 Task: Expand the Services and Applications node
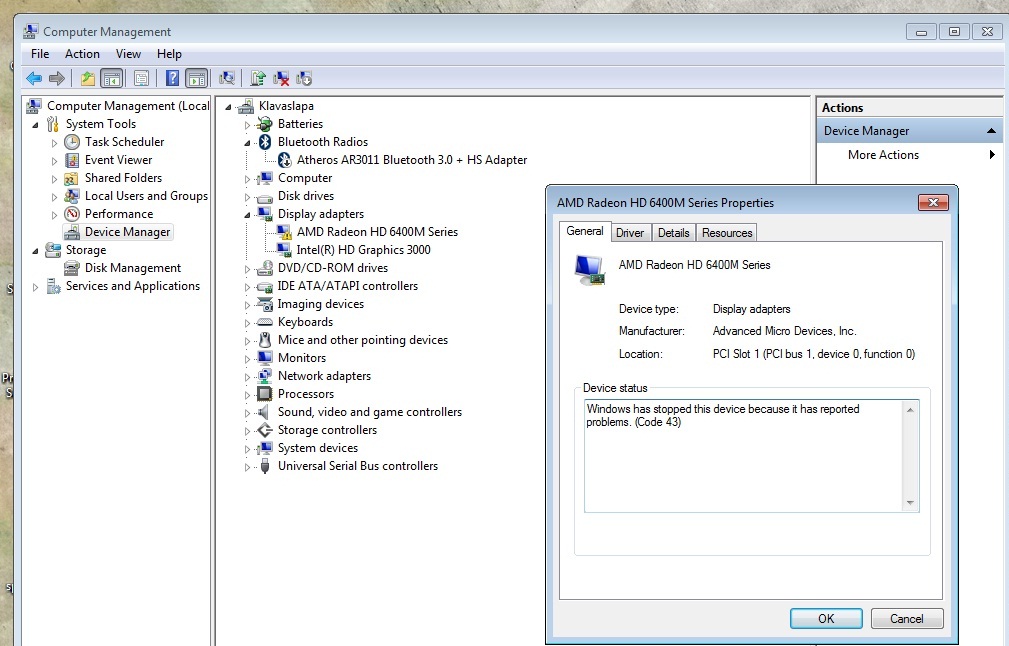(35, 287)
